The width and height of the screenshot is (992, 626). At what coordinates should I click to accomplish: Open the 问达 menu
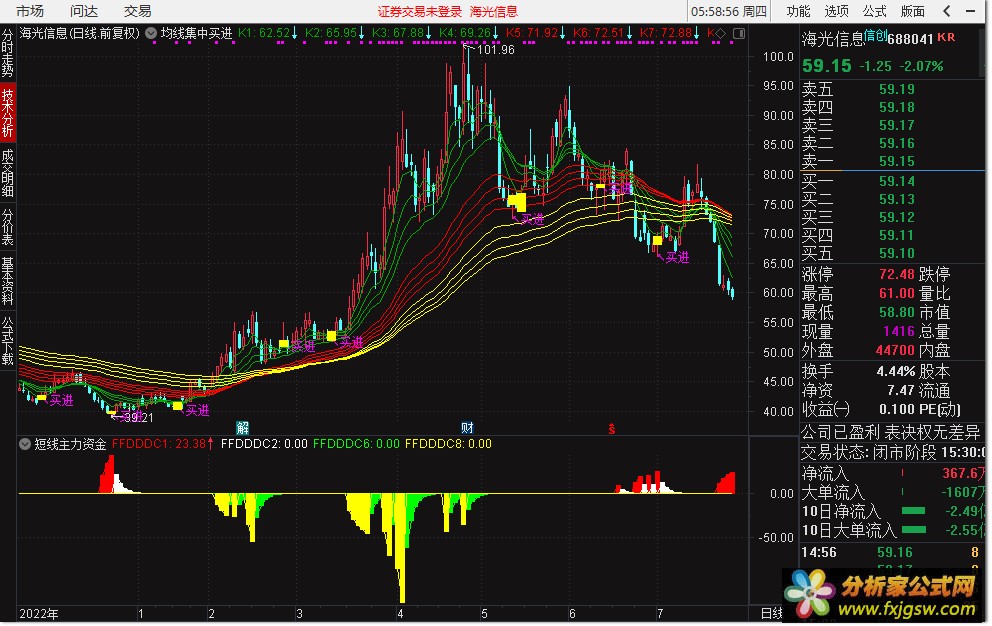(x=84, y=11)
